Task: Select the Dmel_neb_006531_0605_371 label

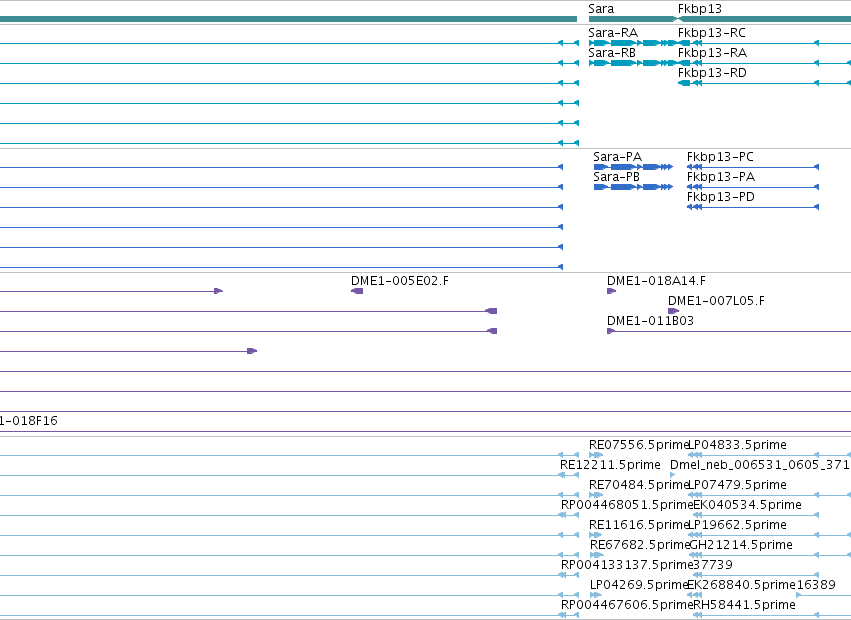Action: [x=759, y=465]
